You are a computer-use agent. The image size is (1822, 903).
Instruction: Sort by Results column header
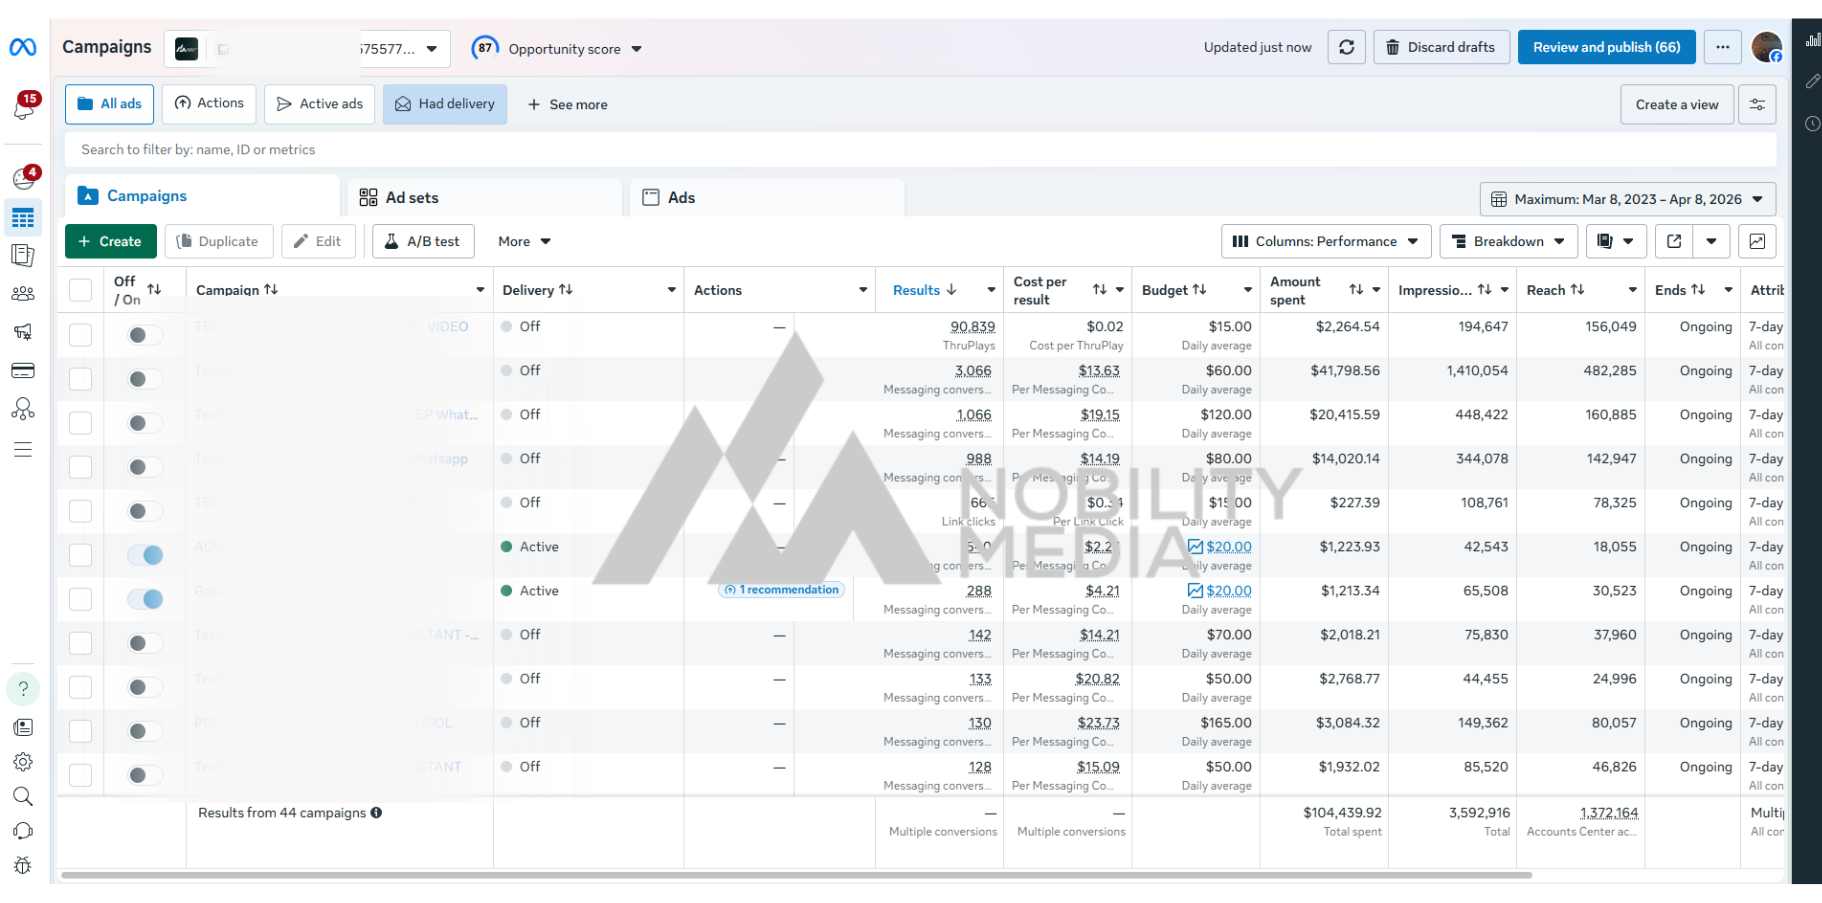click(925, 290)
